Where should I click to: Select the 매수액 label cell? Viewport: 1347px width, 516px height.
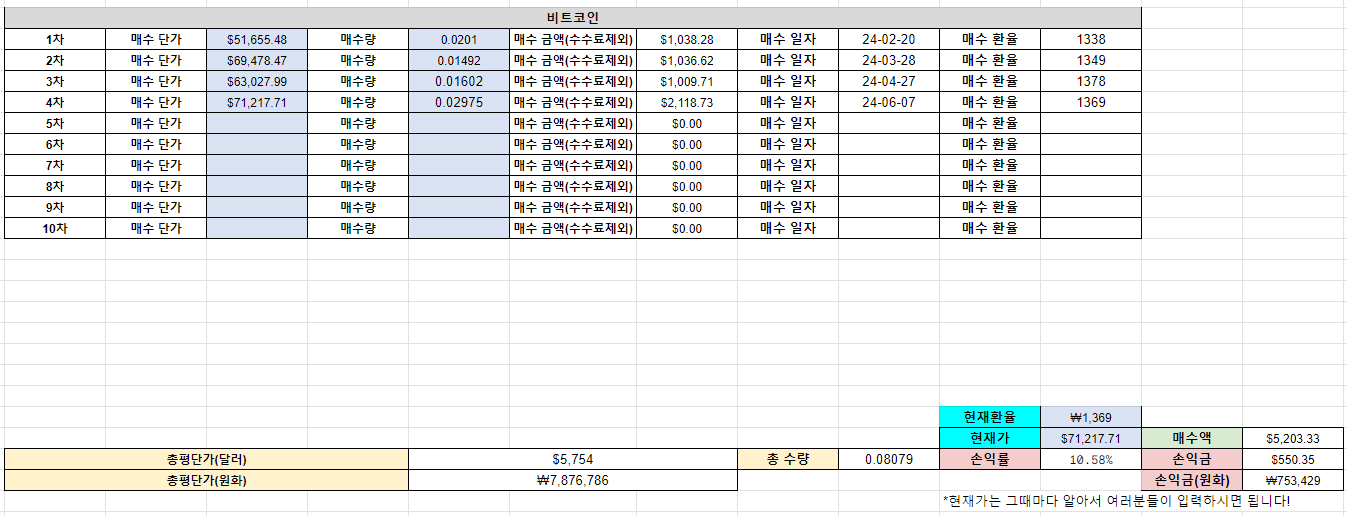[x=1192, y=438]
